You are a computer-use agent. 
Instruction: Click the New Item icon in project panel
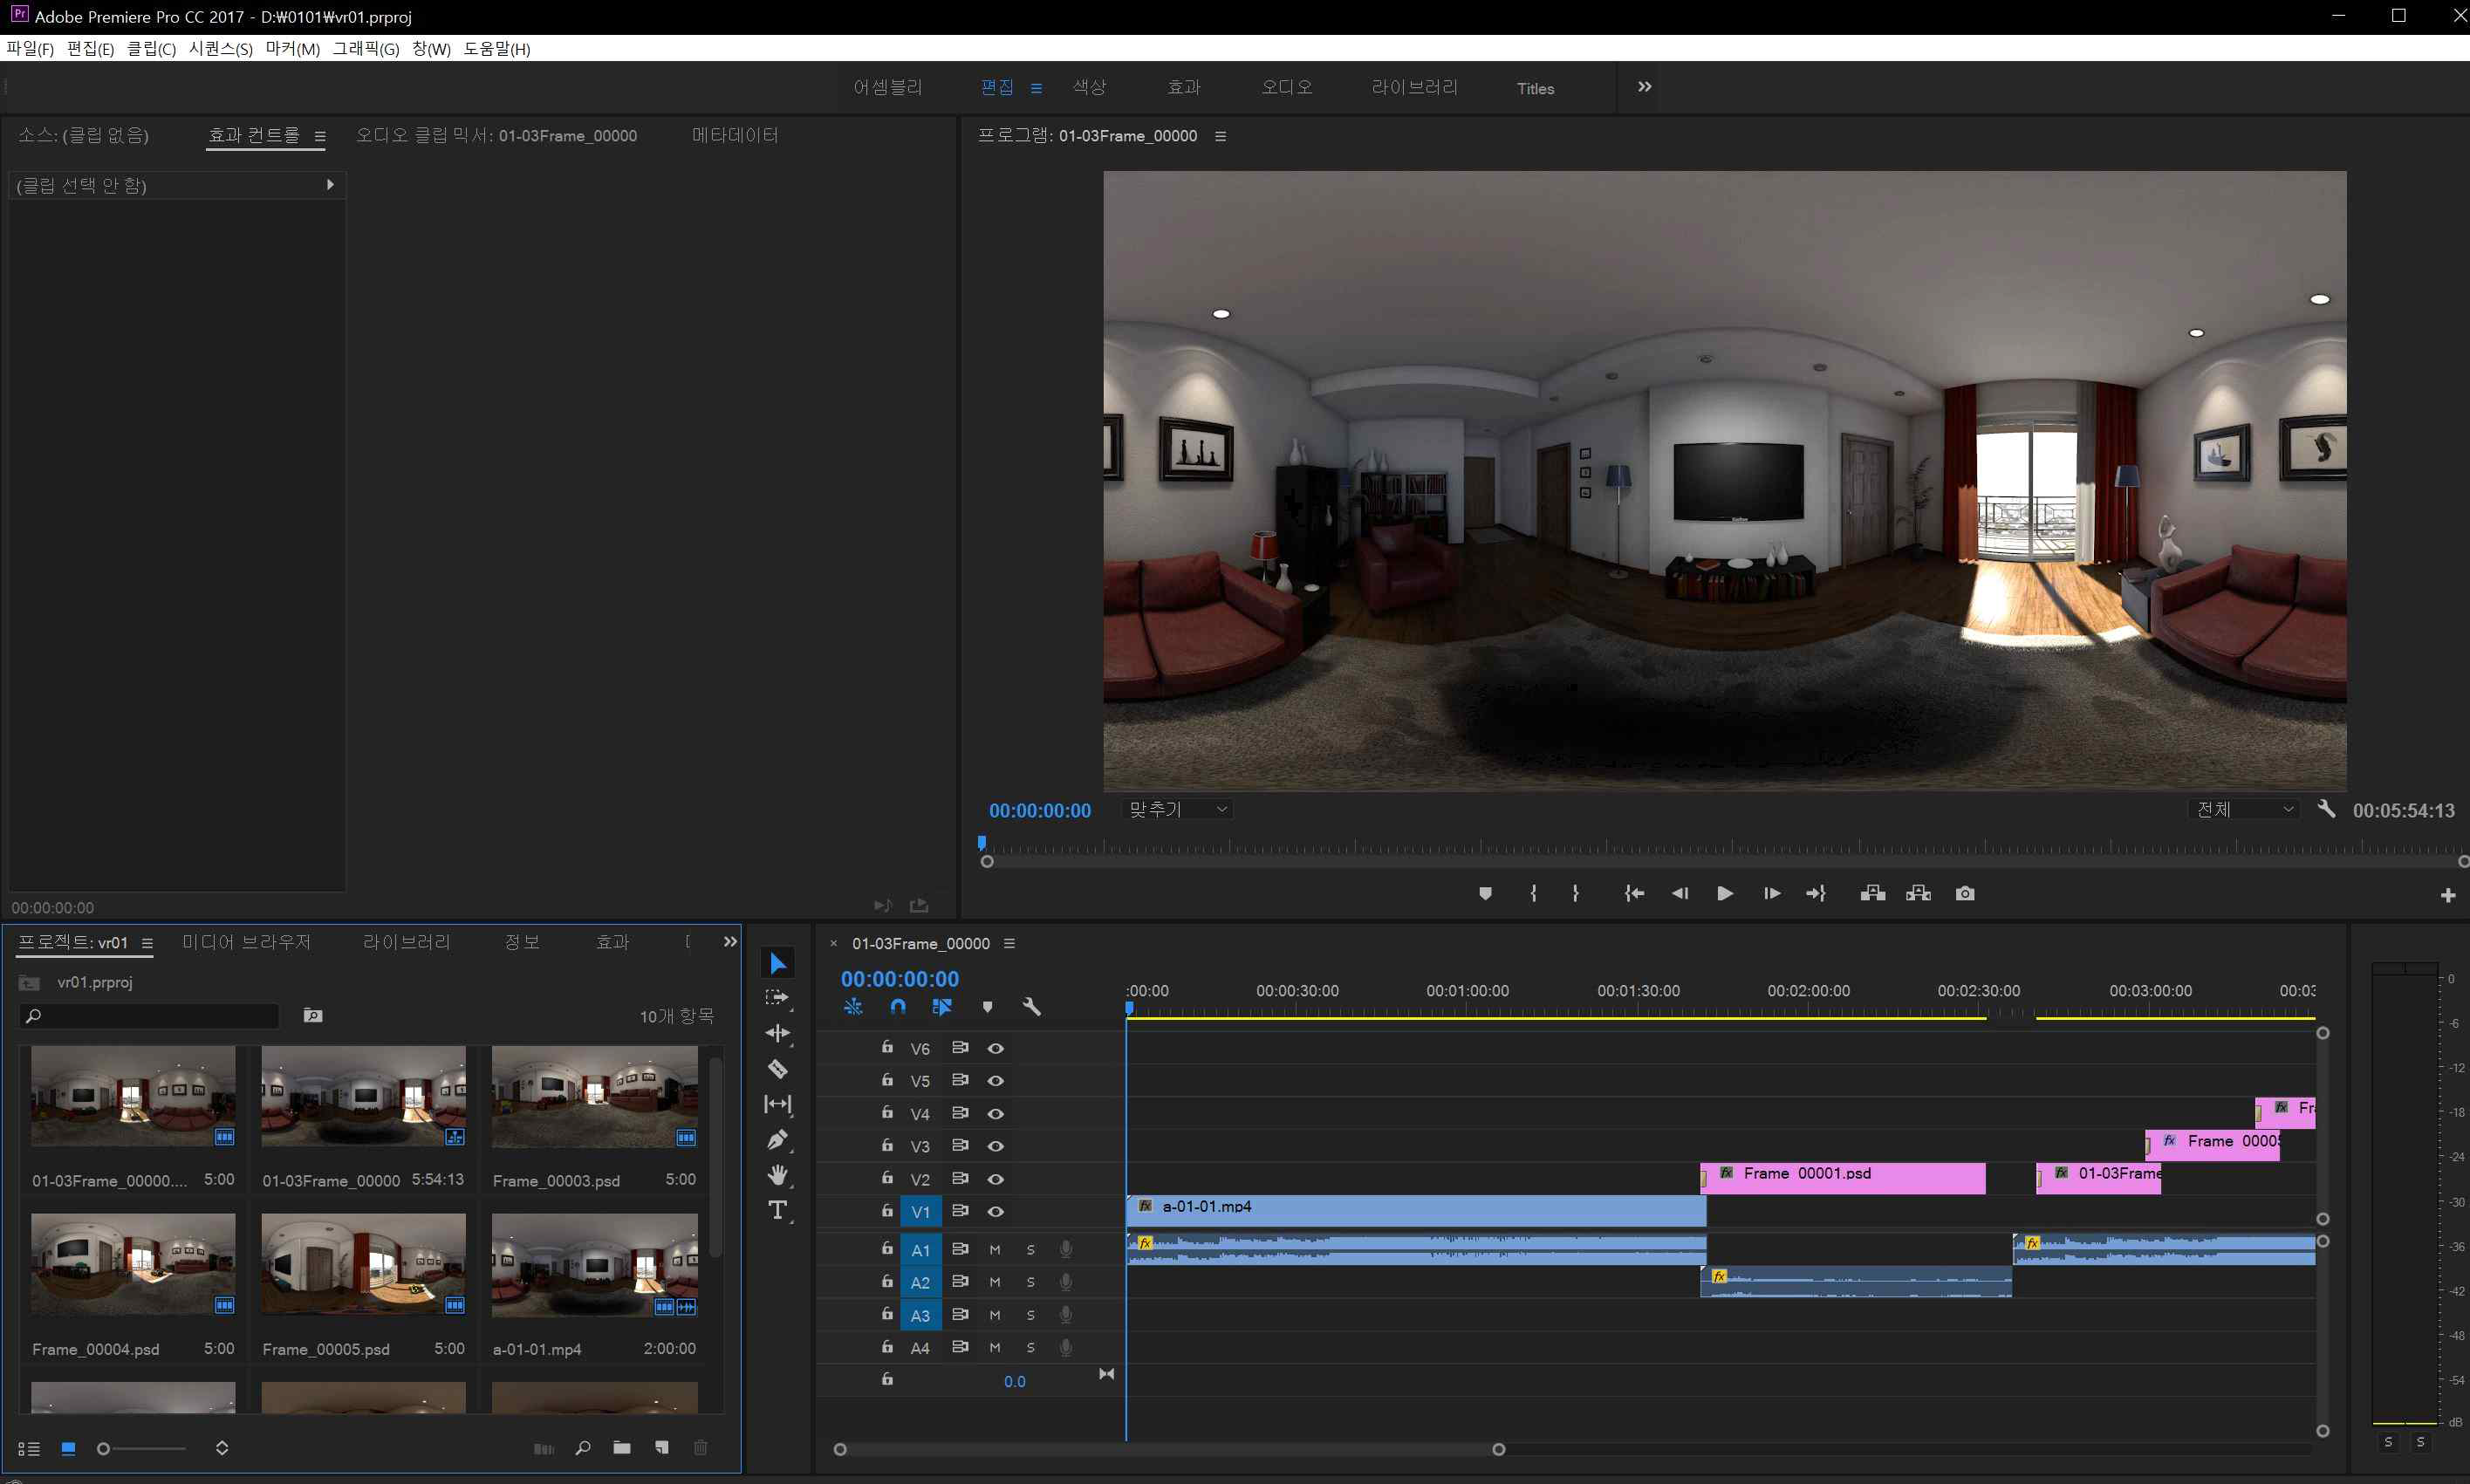point(661,1447)
